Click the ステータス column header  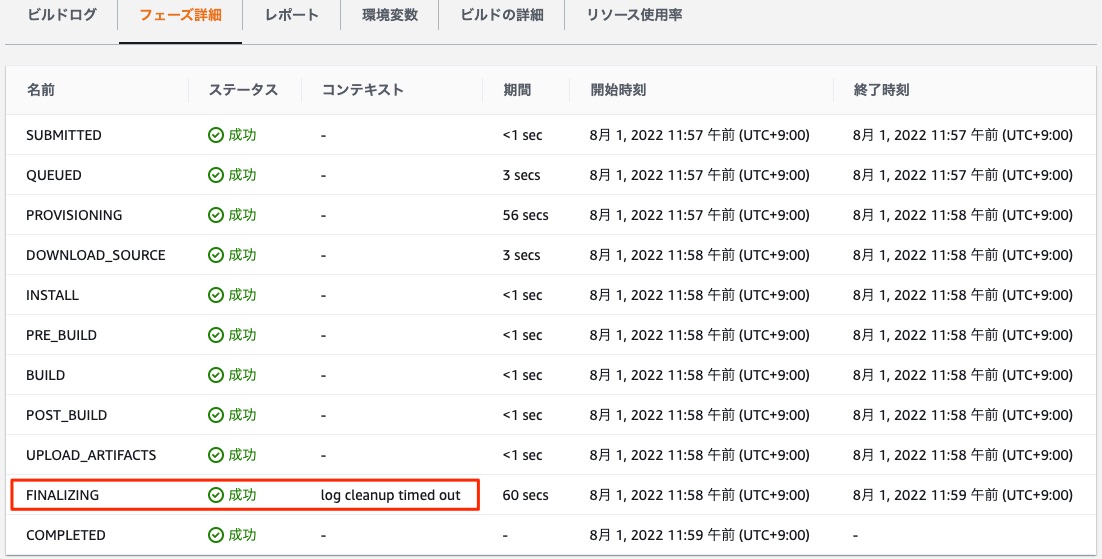[243, 90]
